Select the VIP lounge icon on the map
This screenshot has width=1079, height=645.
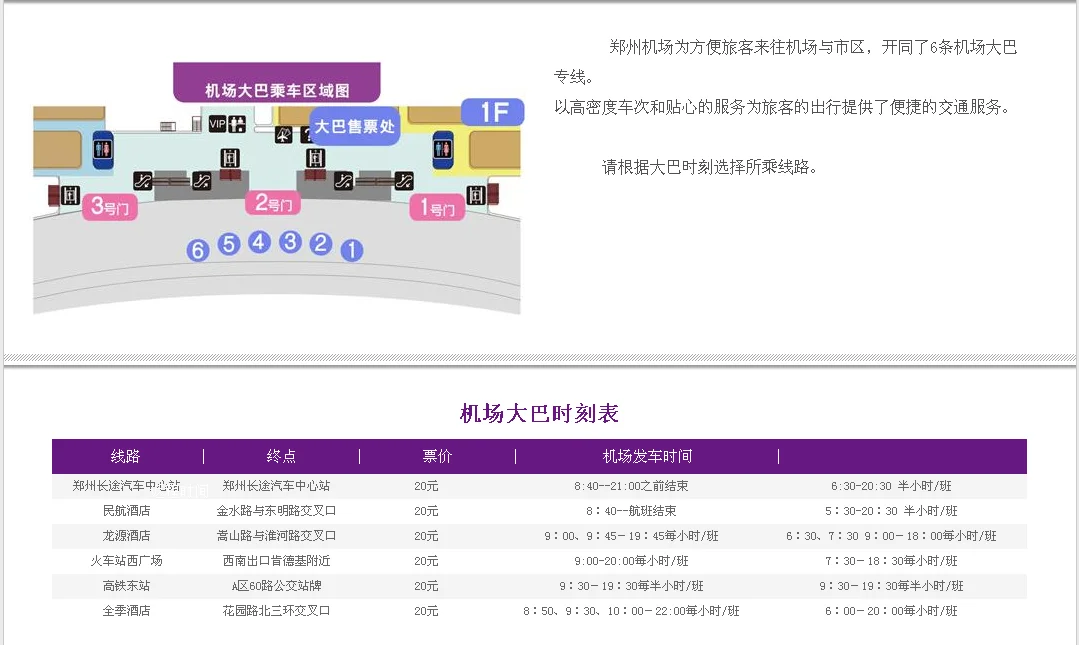(215, 123)
